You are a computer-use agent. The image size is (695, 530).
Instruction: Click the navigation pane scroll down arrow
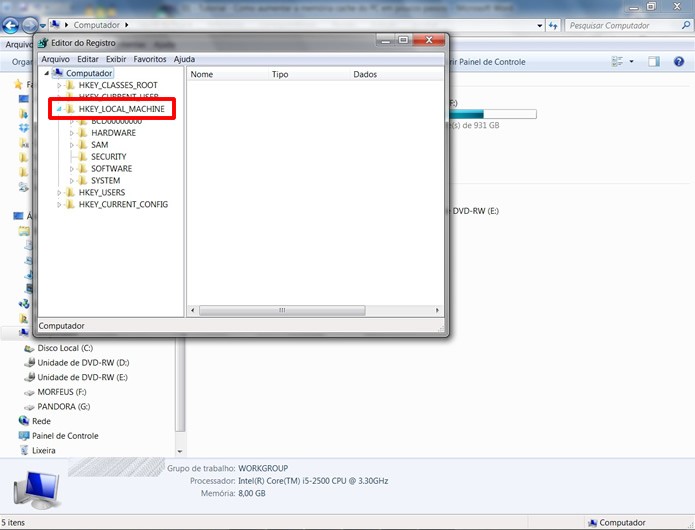(x=180, y=452)
